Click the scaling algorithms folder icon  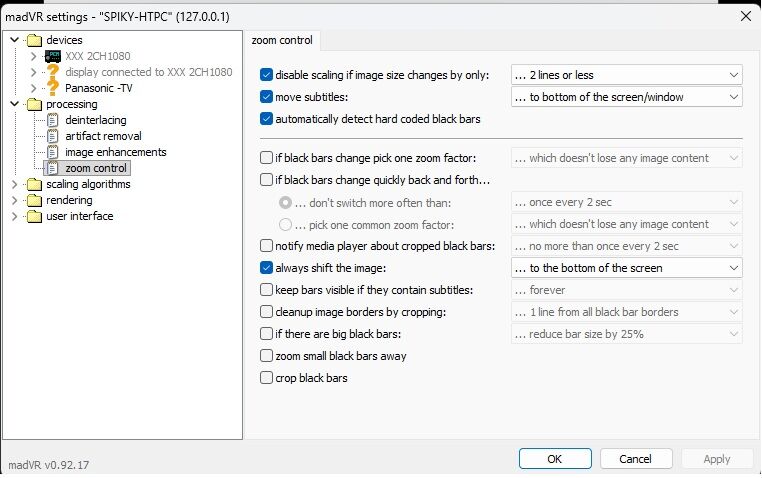pos(35,184)
